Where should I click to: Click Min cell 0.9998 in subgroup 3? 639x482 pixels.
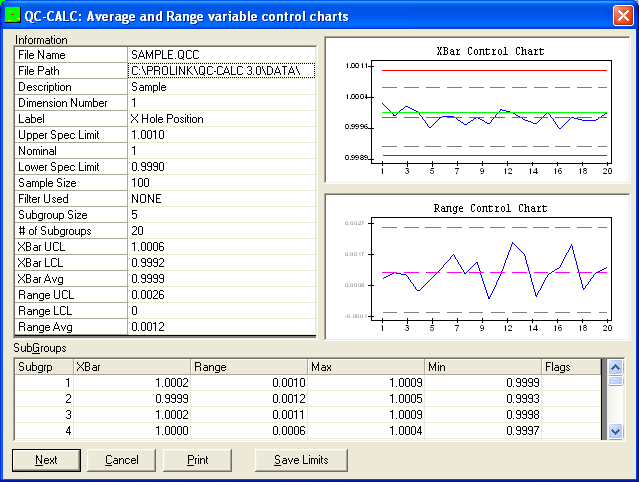(x=483, y=415)
